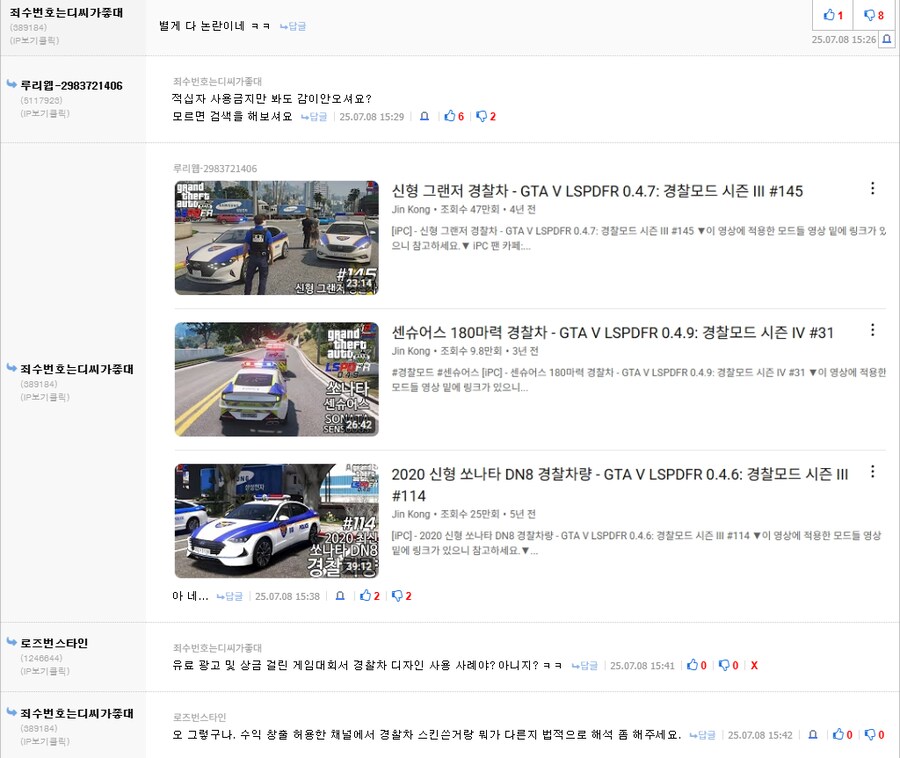Dislike 로즈번스타인's reply from 15:41

tap(728, 665)
